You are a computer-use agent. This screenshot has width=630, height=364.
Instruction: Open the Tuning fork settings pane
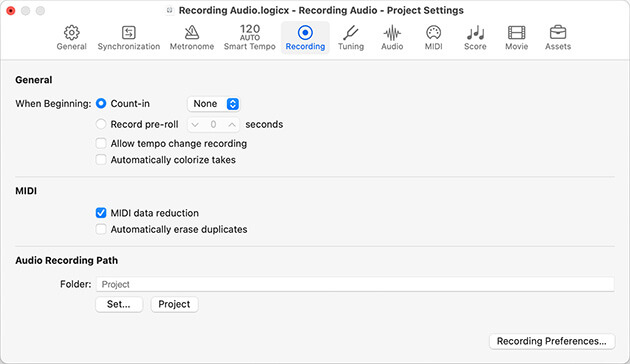coord(351,38)
